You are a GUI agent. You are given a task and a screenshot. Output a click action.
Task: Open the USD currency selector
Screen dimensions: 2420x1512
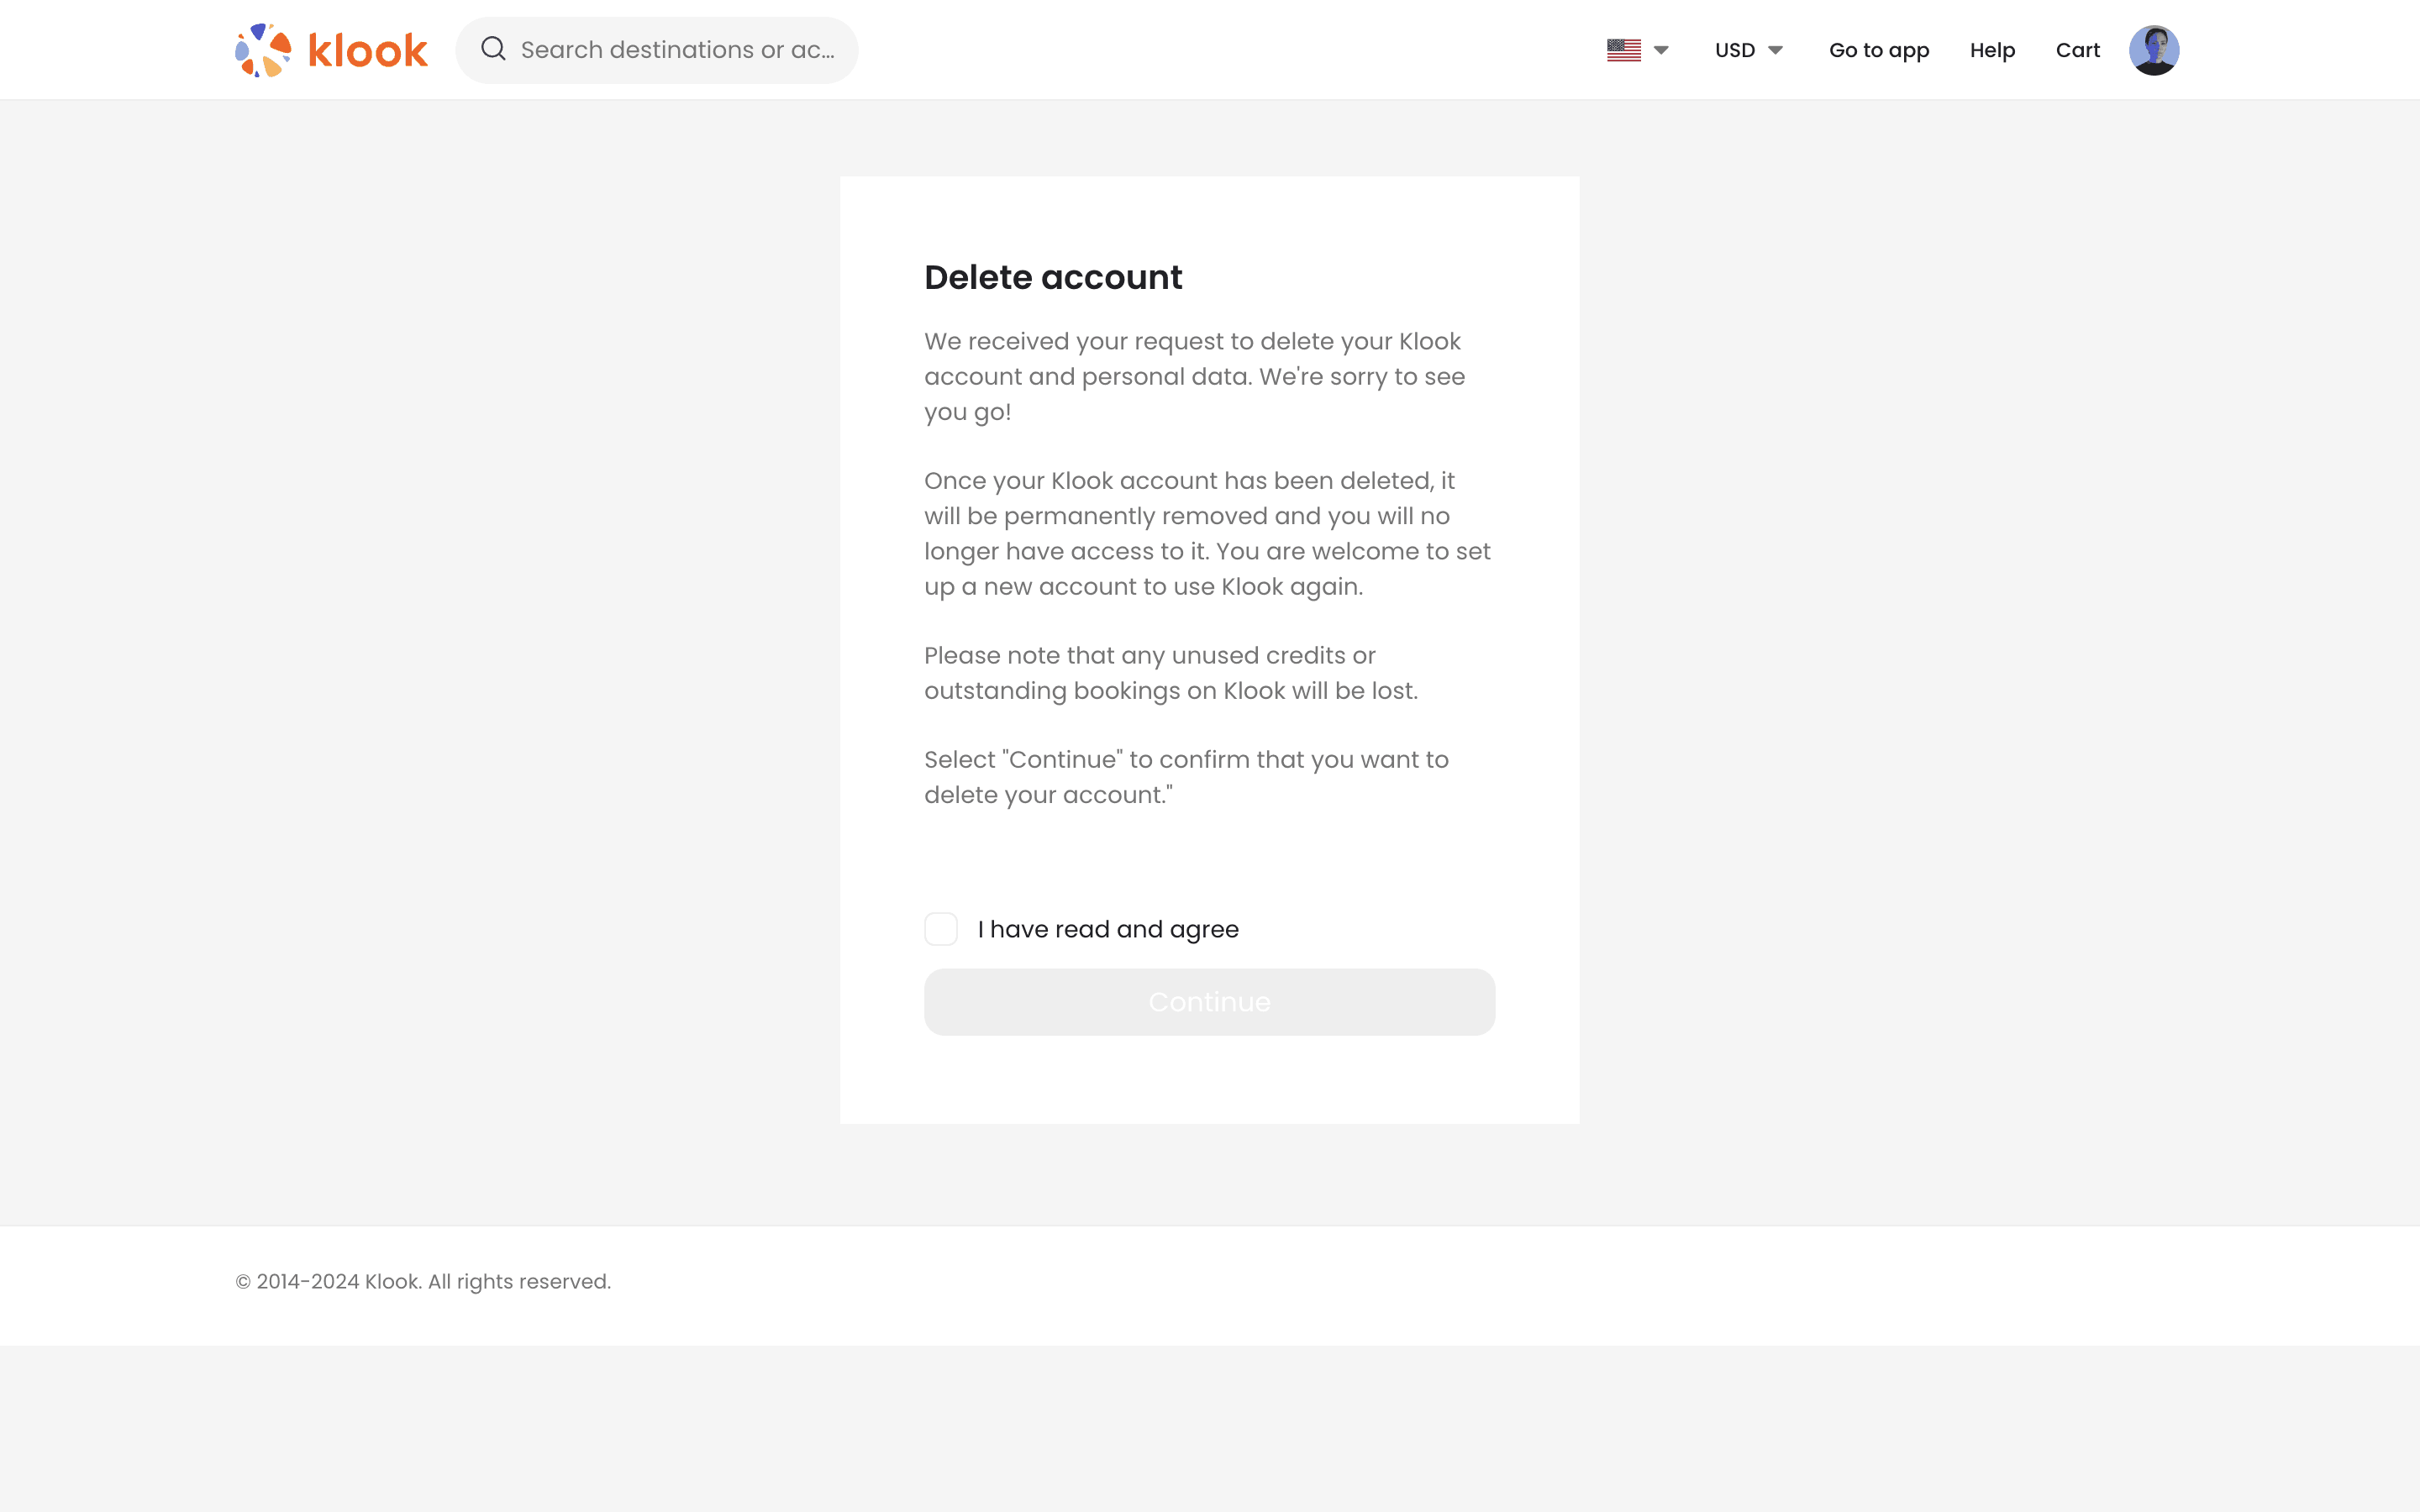tap(1735, 50)
